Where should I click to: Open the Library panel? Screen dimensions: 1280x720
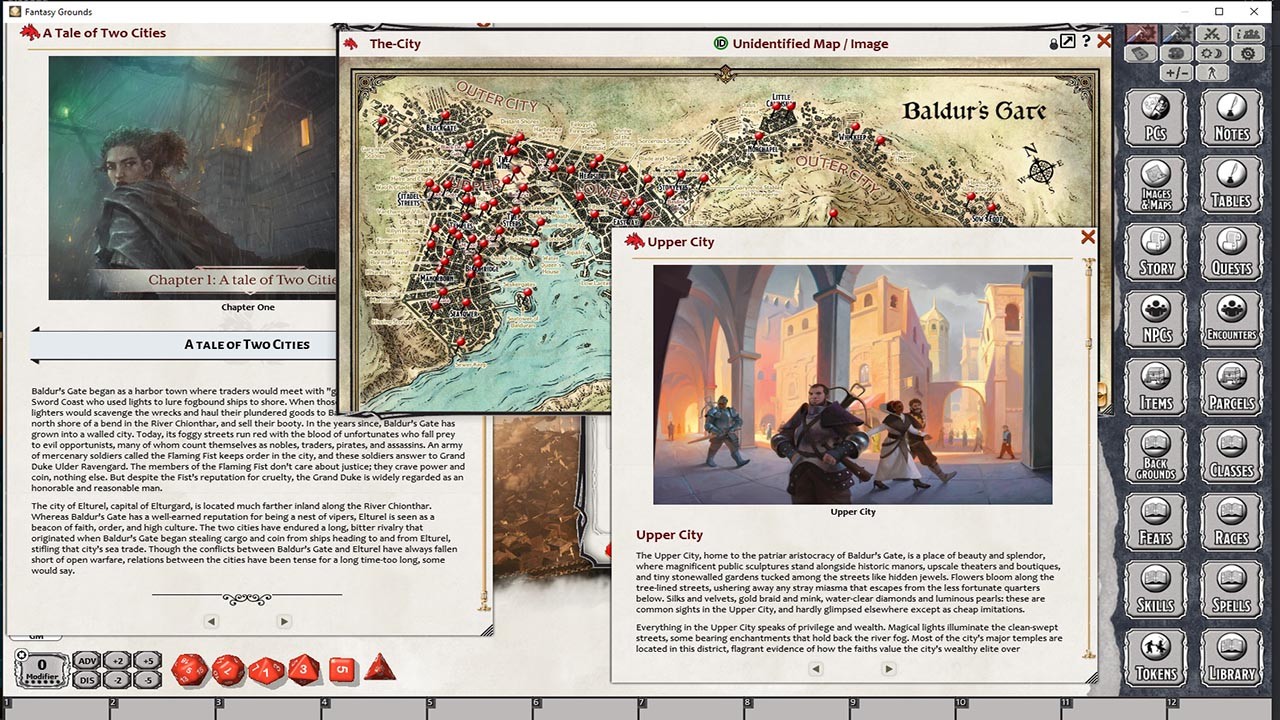pos(1231,657)
